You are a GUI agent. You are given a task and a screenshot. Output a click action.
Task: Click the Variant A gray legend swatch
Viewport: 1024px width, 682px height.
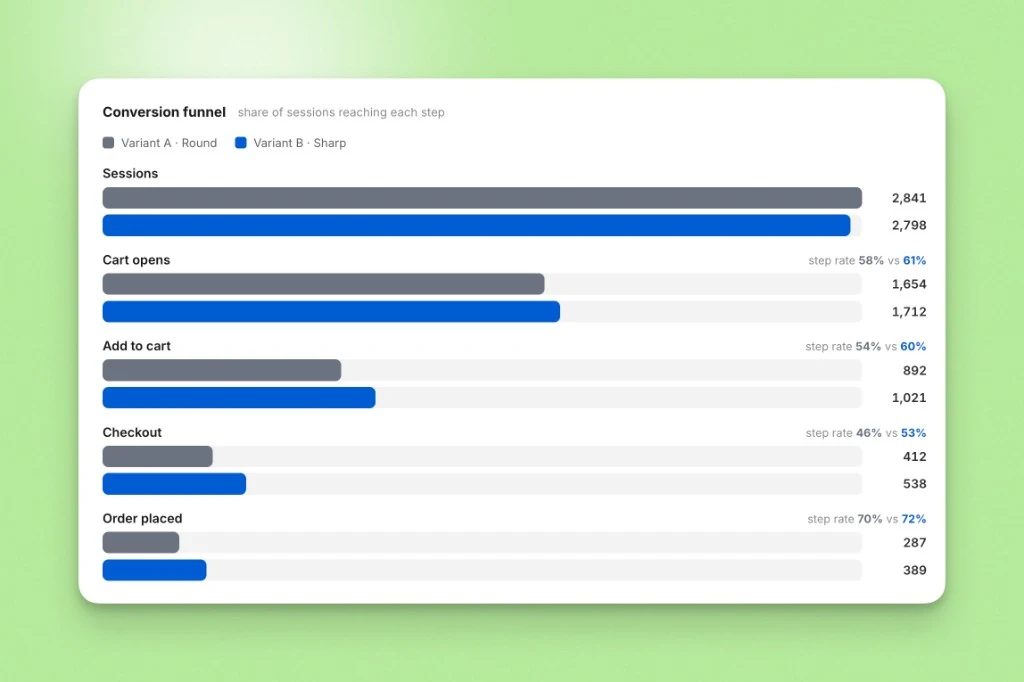pyautogui.click(x=108, y=142)
